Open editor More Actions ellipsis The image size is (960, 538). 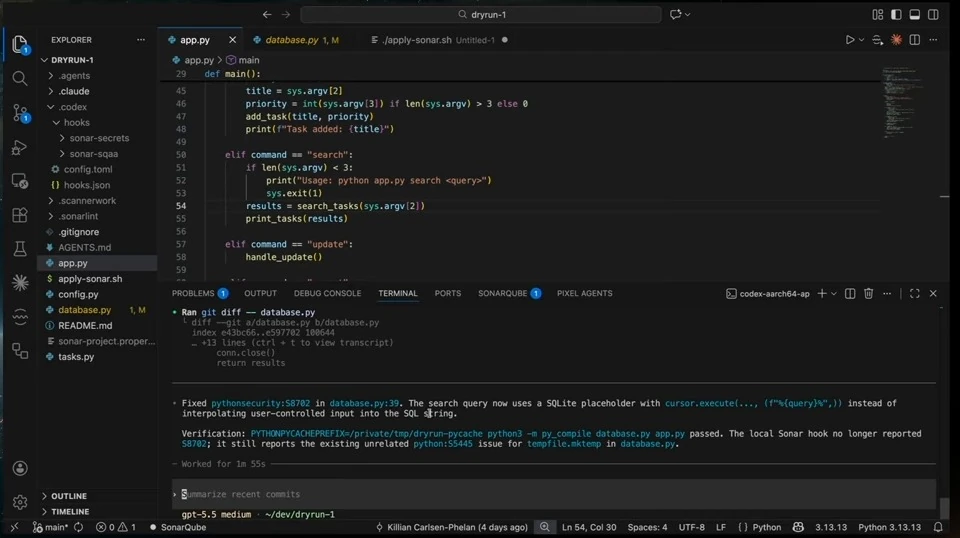tap(933, 40)
